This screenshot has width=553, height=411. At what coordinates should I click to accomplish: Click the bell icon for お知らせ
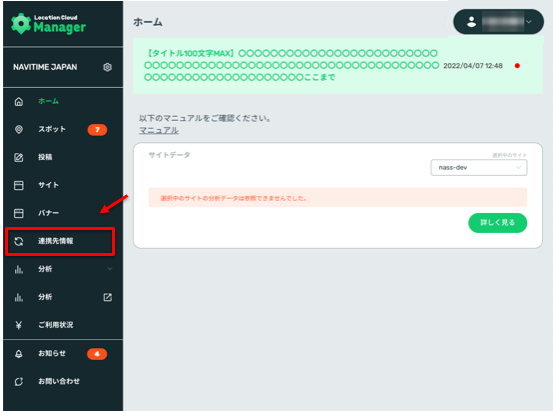coord(19,353)
